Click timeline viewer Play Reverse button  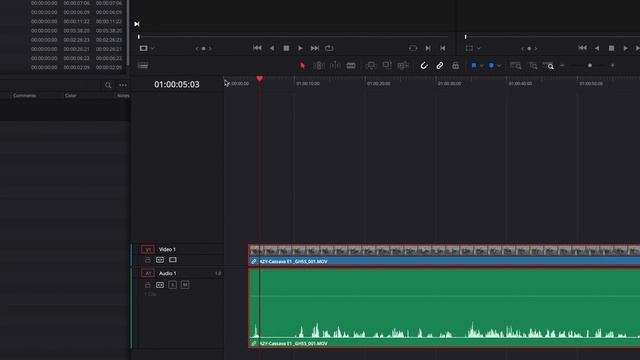(597, 48)
